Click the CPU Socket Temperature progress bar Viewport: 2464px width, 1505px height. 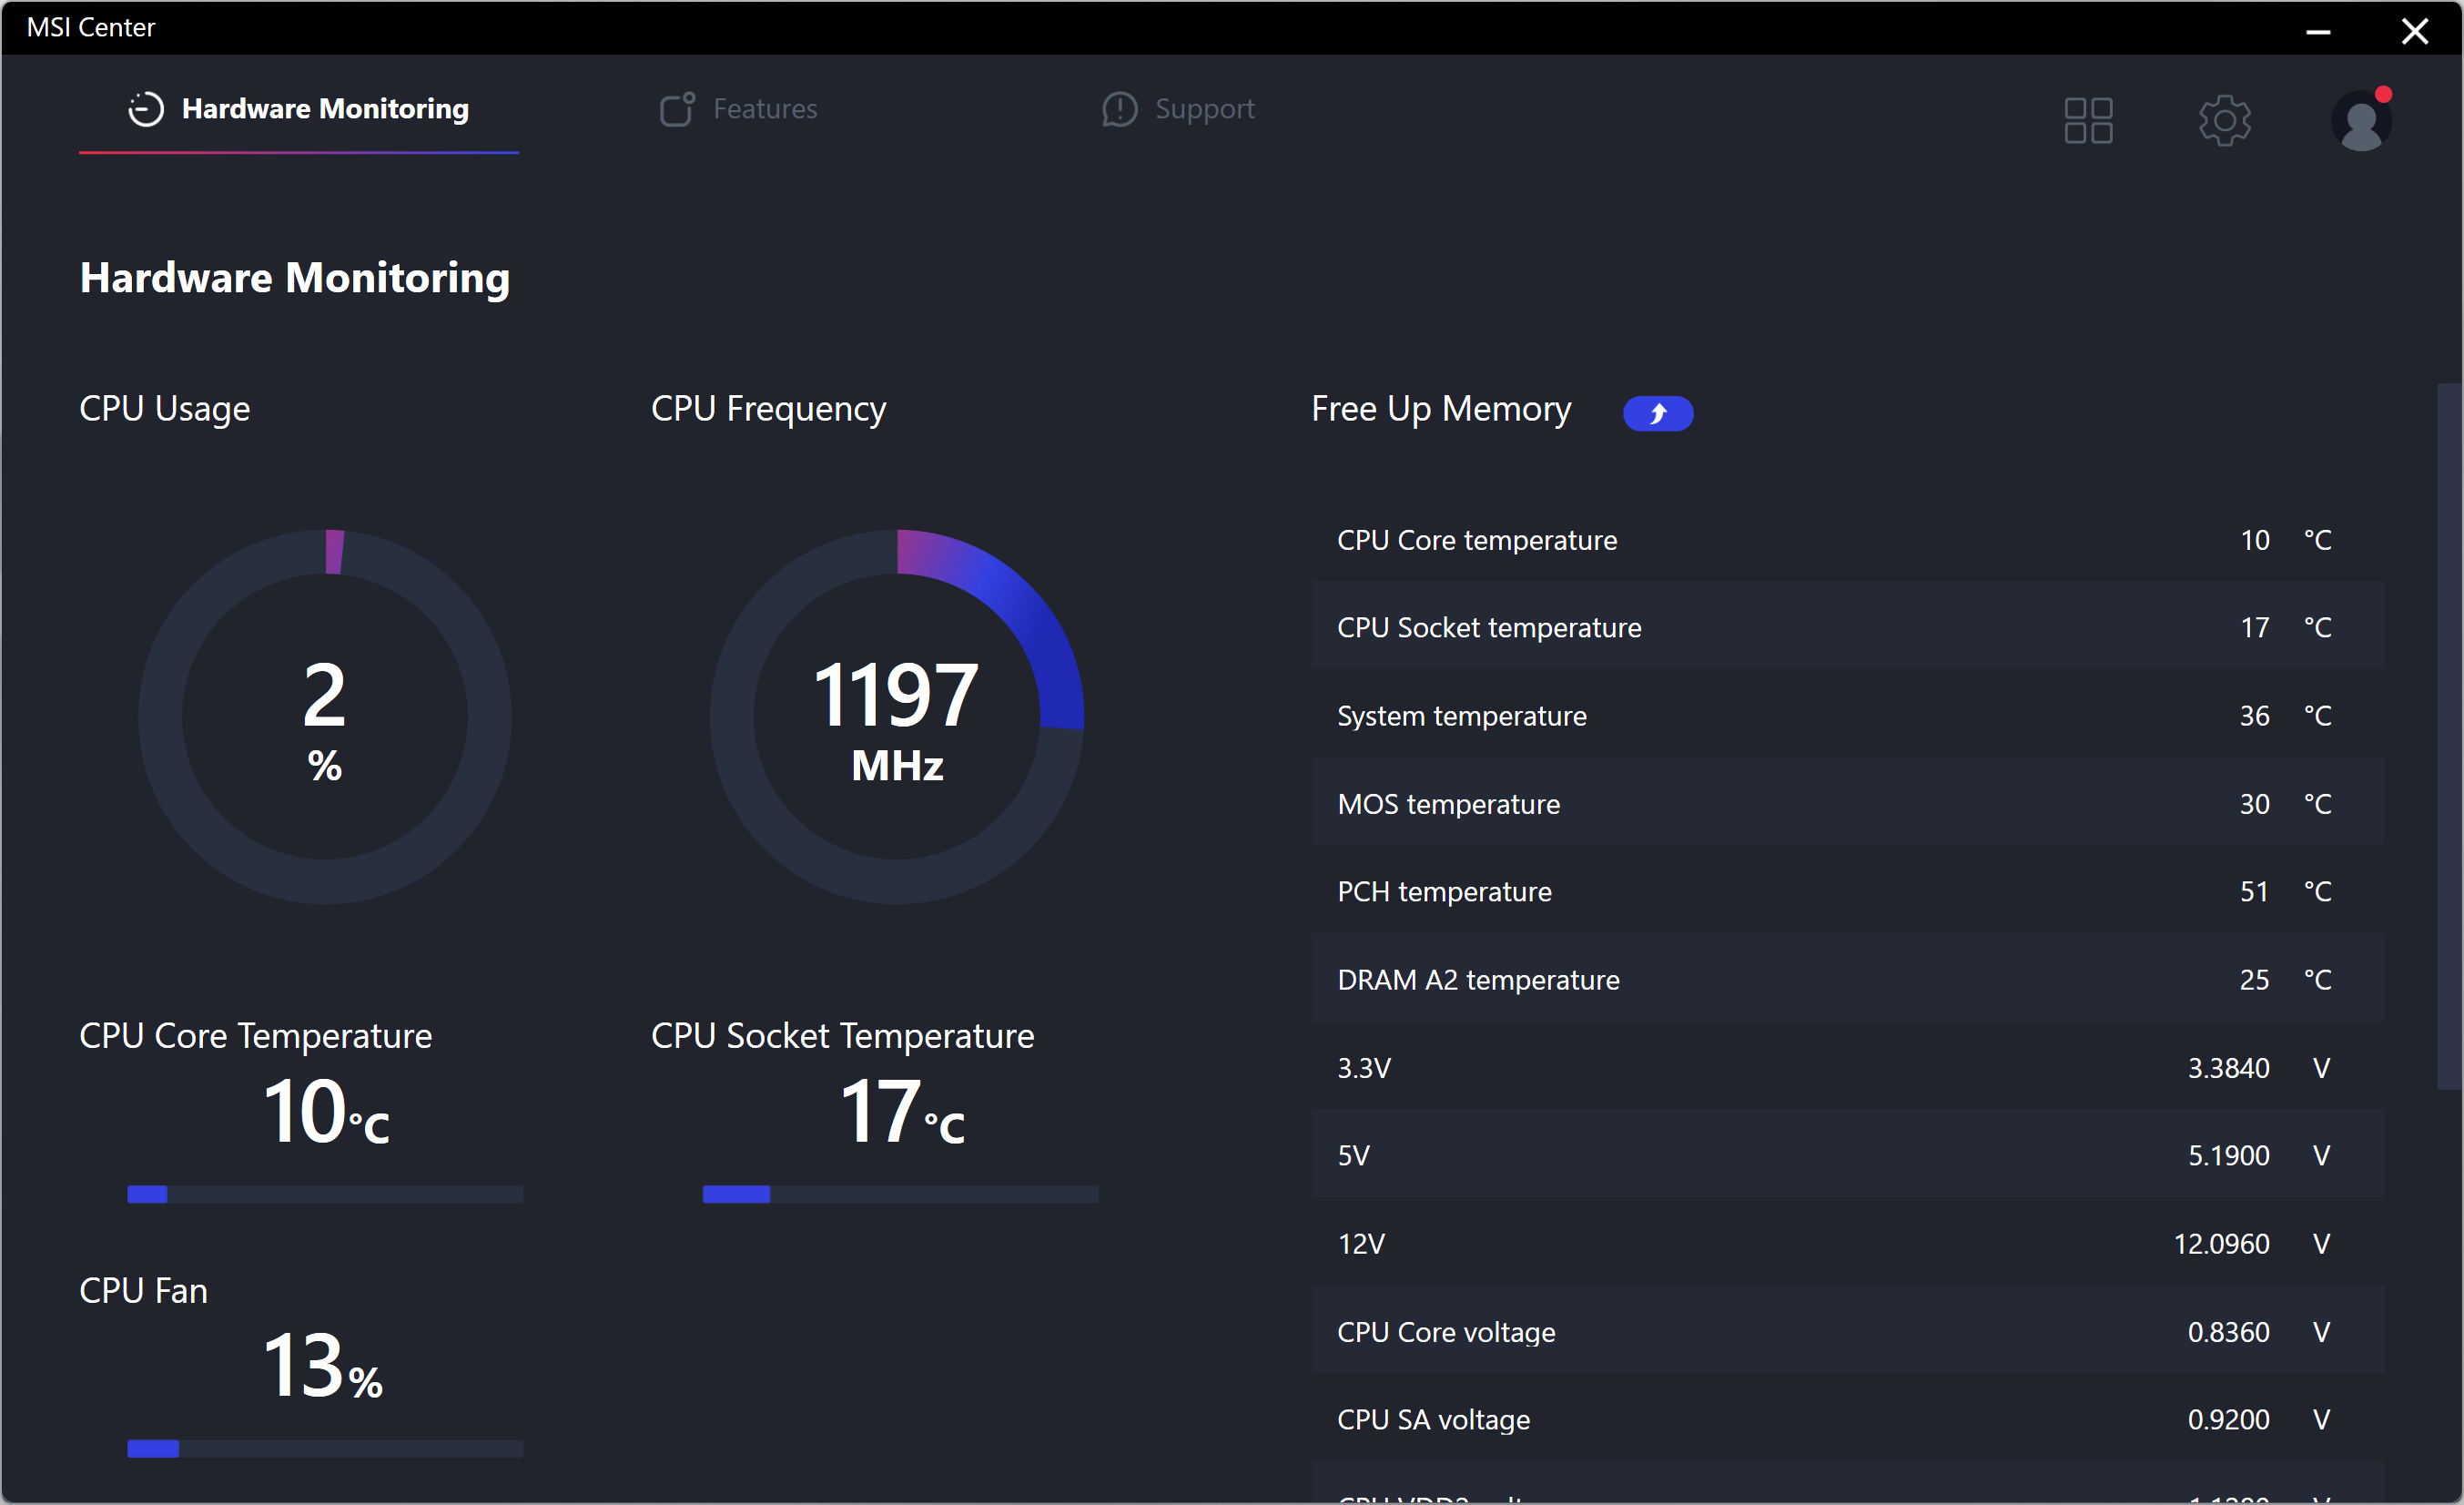pos(900,1194)
